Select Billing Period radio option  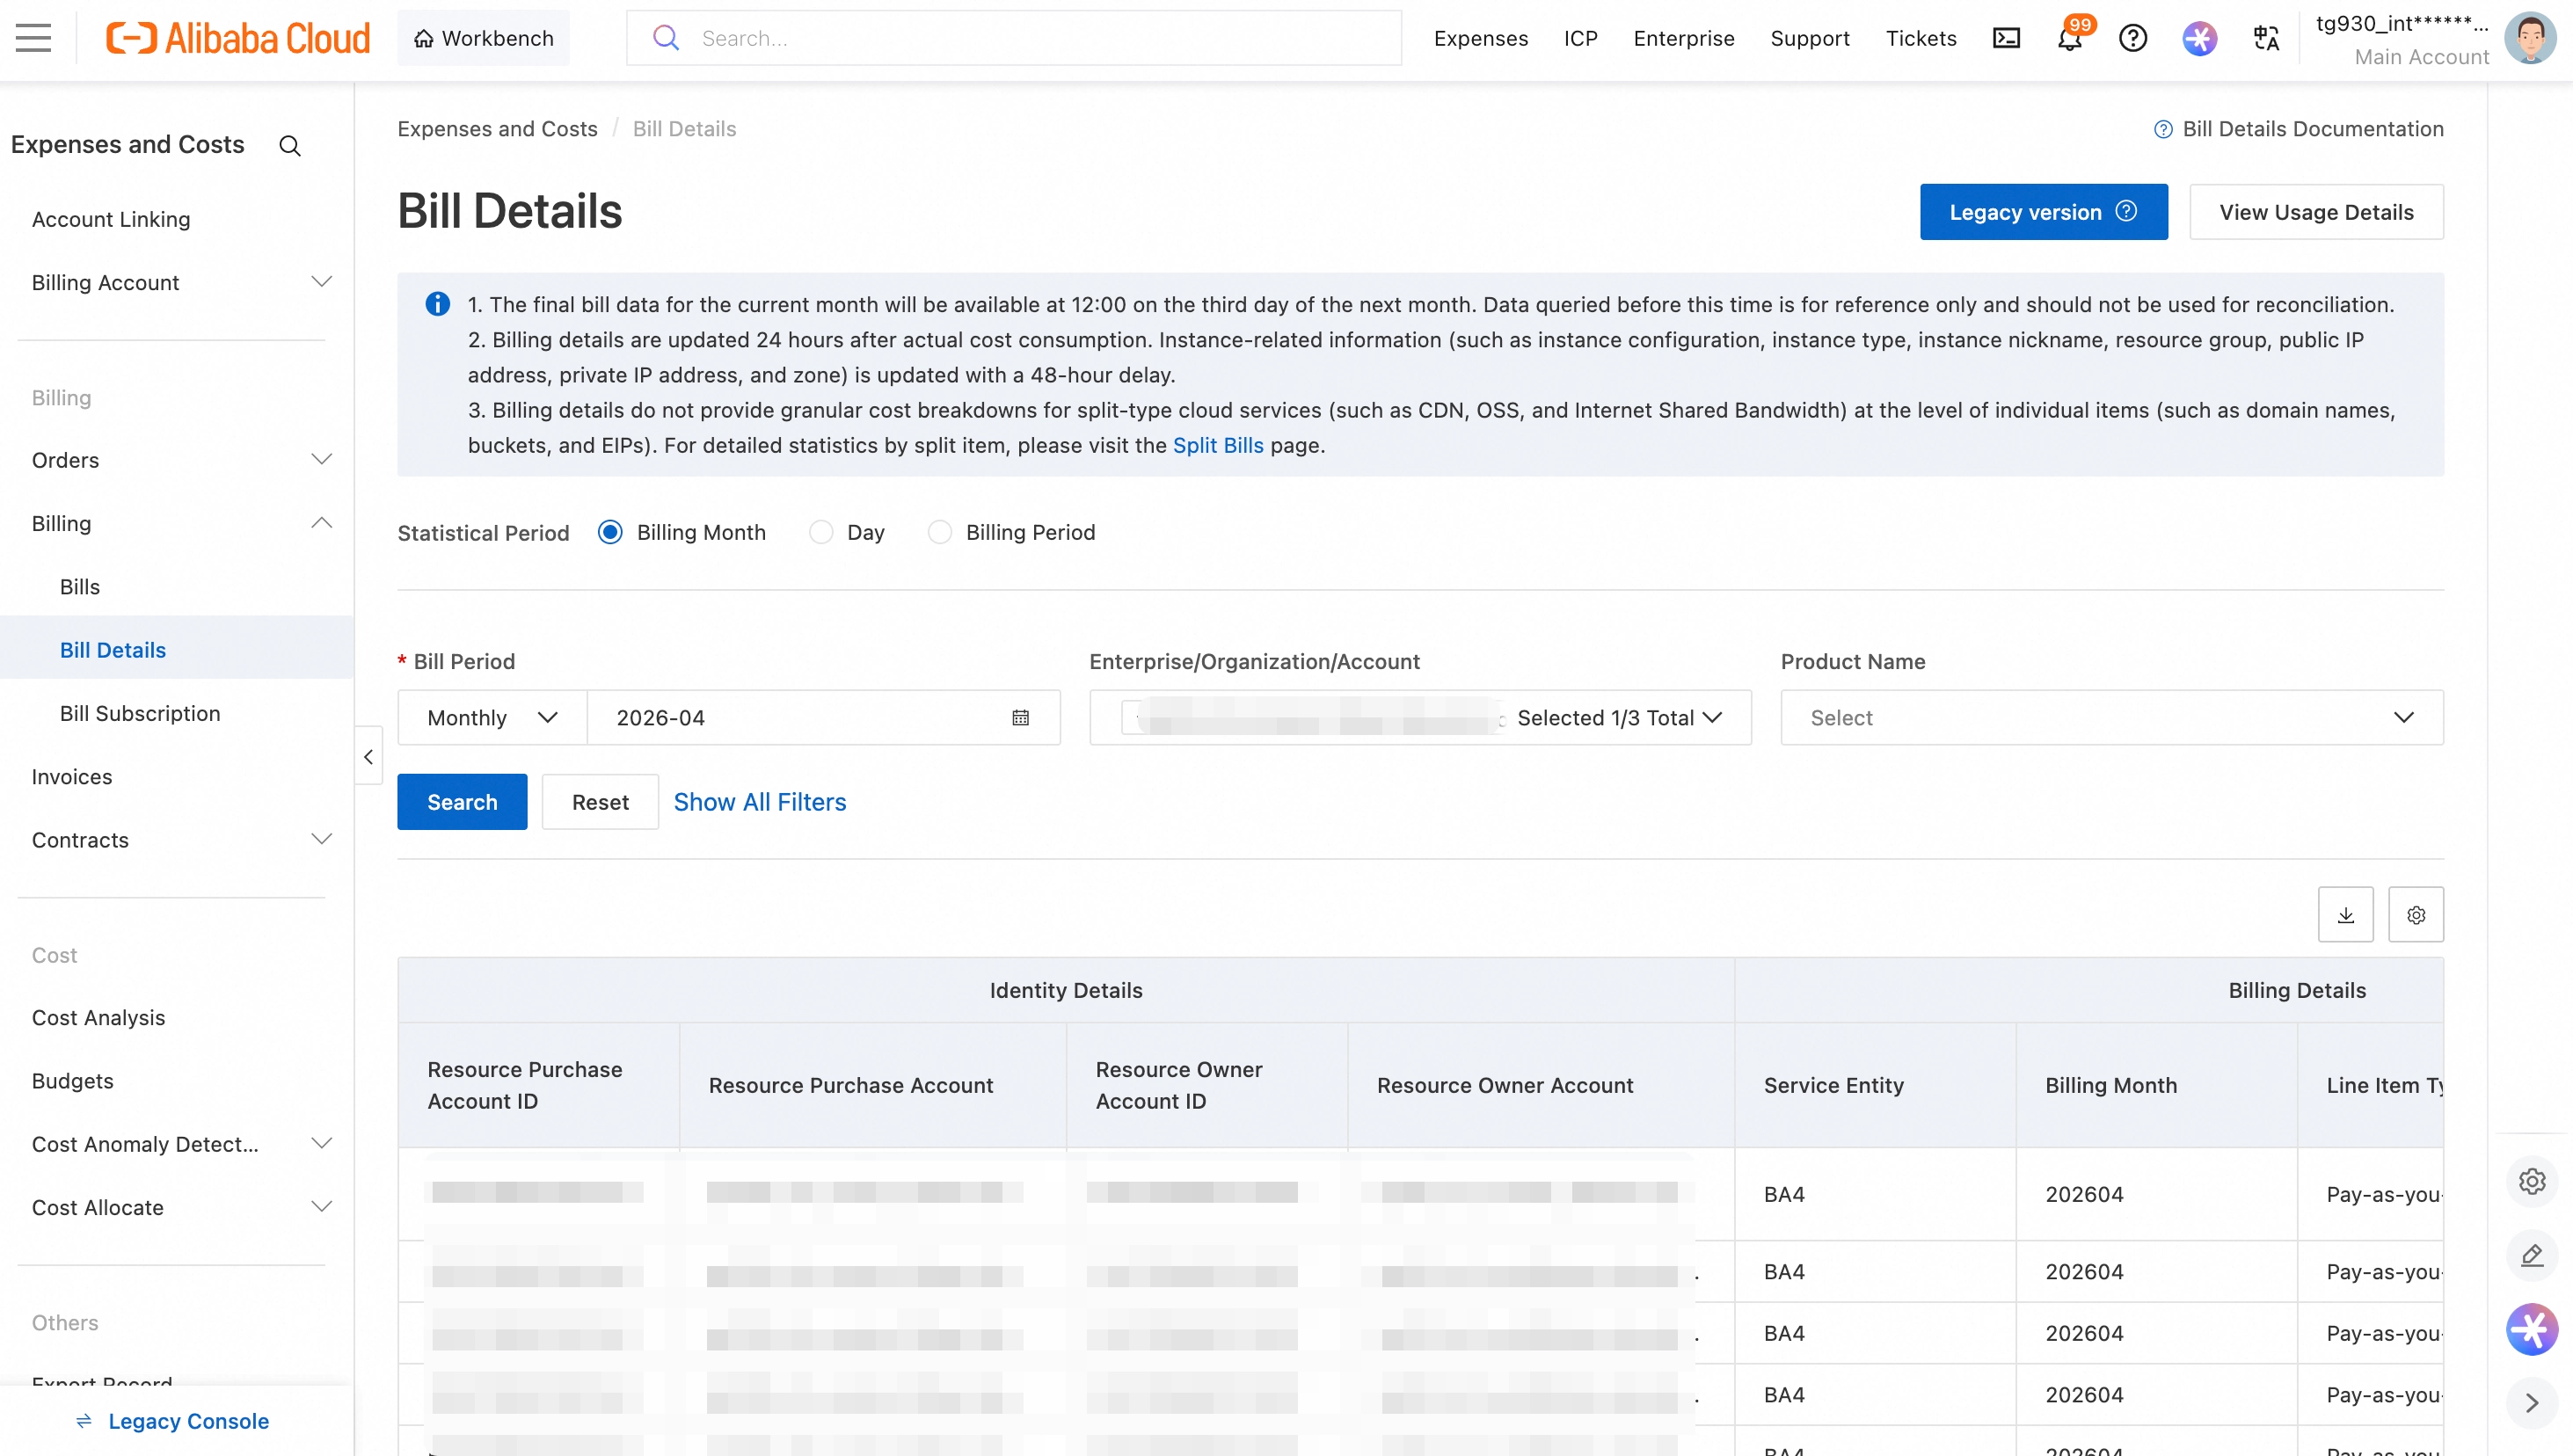tap(940, 532)
